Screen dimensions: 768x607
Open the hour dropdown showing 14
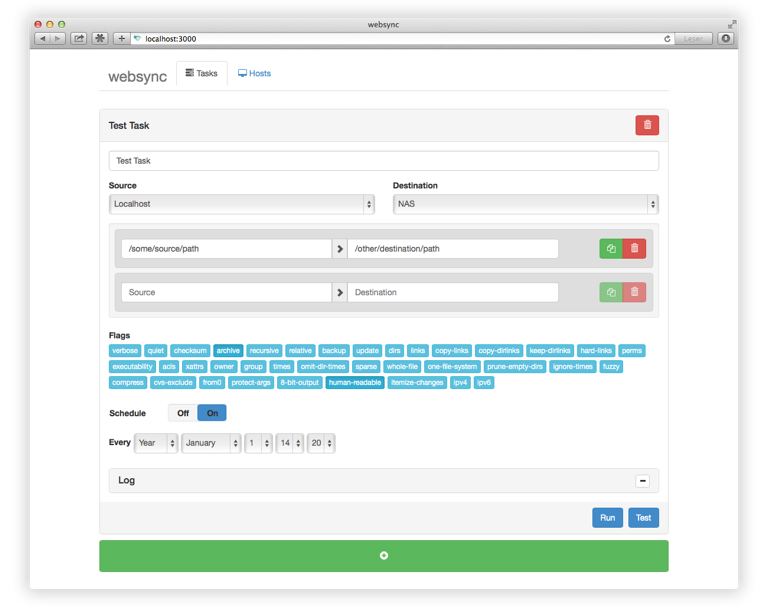click(x=290, y=443)
